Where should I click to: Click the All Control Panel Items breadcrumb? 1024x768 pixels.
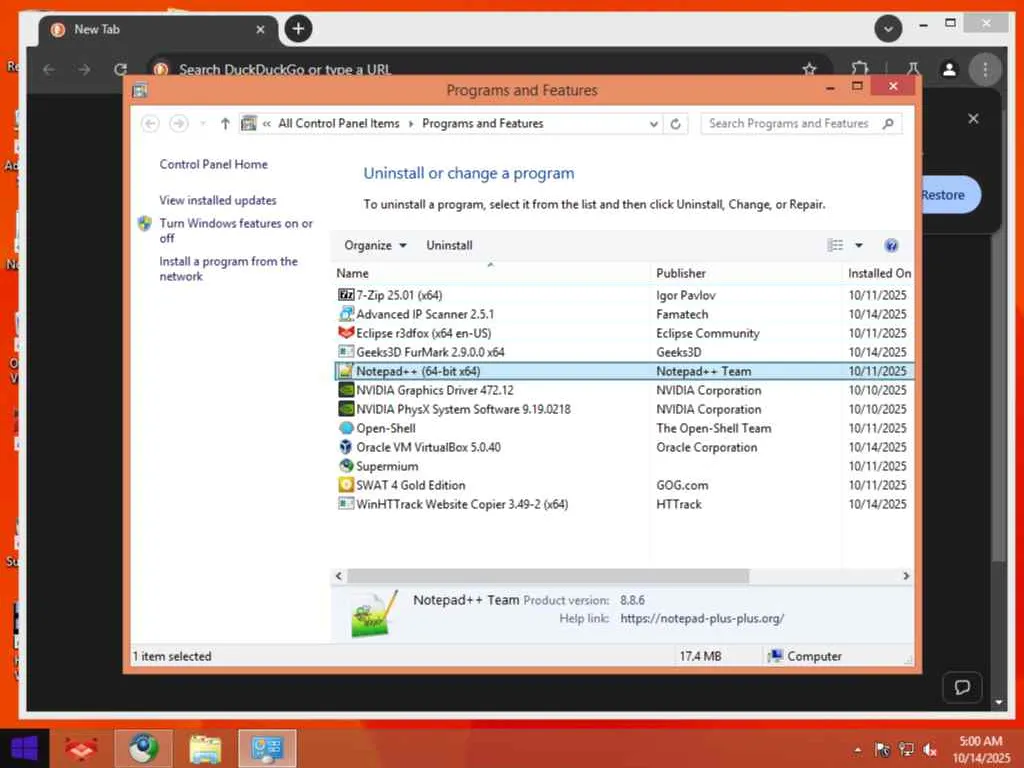338,123
